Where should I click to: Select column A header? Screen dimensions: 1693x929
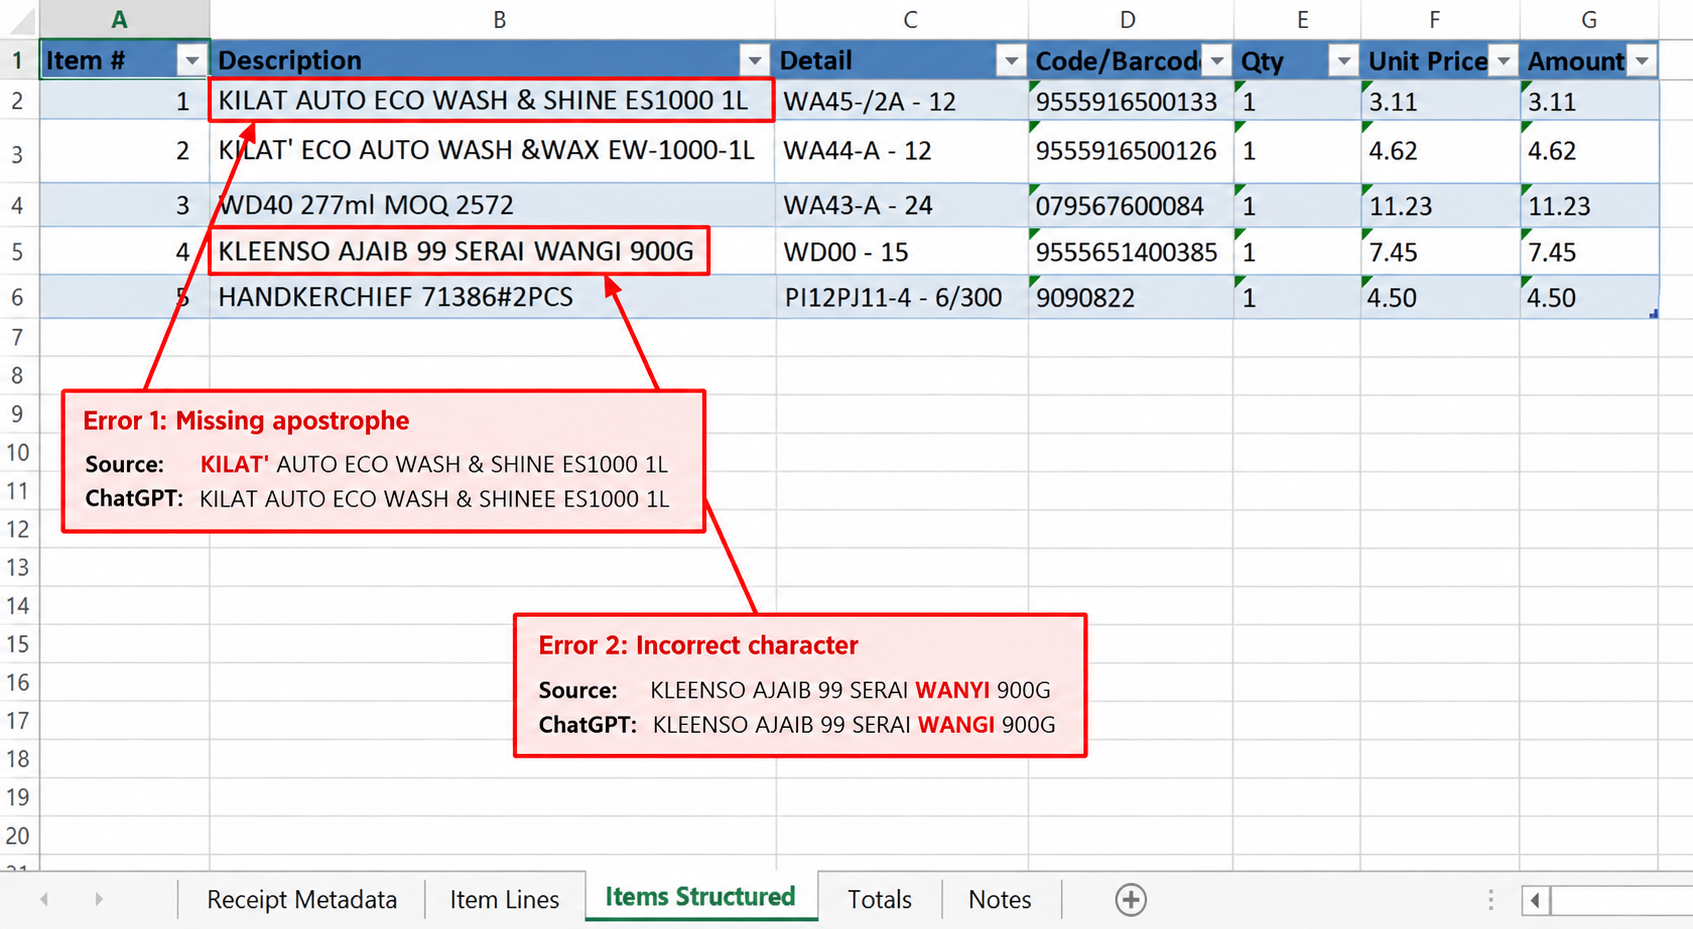coord(124,19)
